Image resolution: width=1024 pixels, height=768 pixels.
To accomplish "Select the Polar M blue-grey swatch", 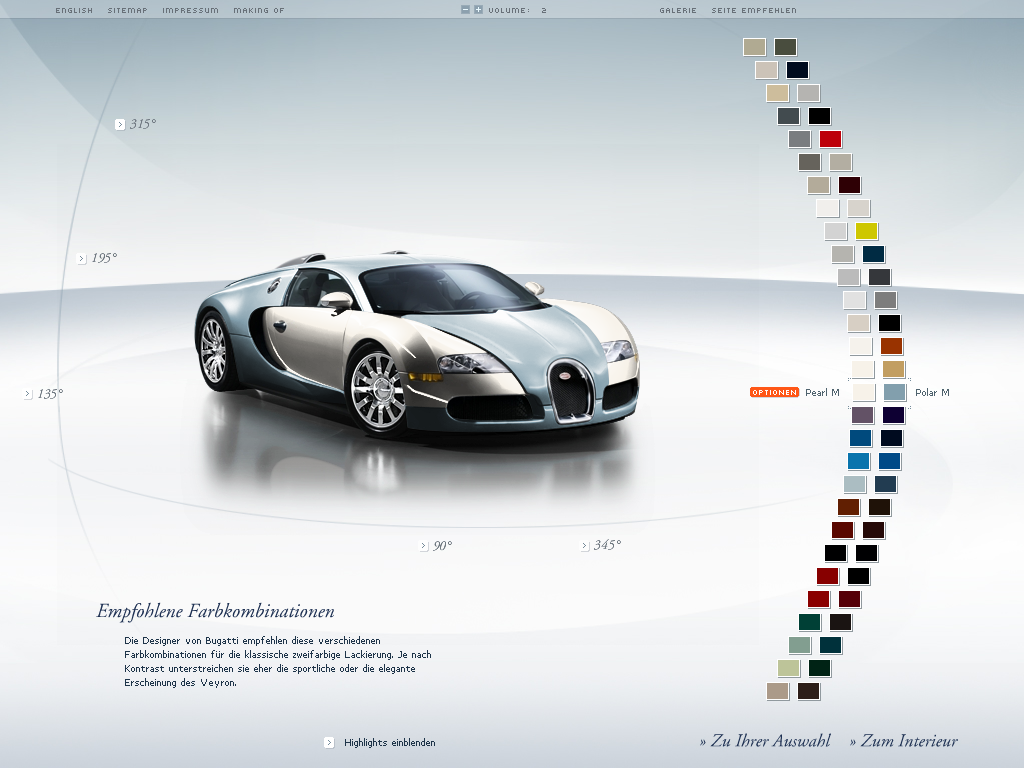I will pyautogui.click(x=895, y=392).
